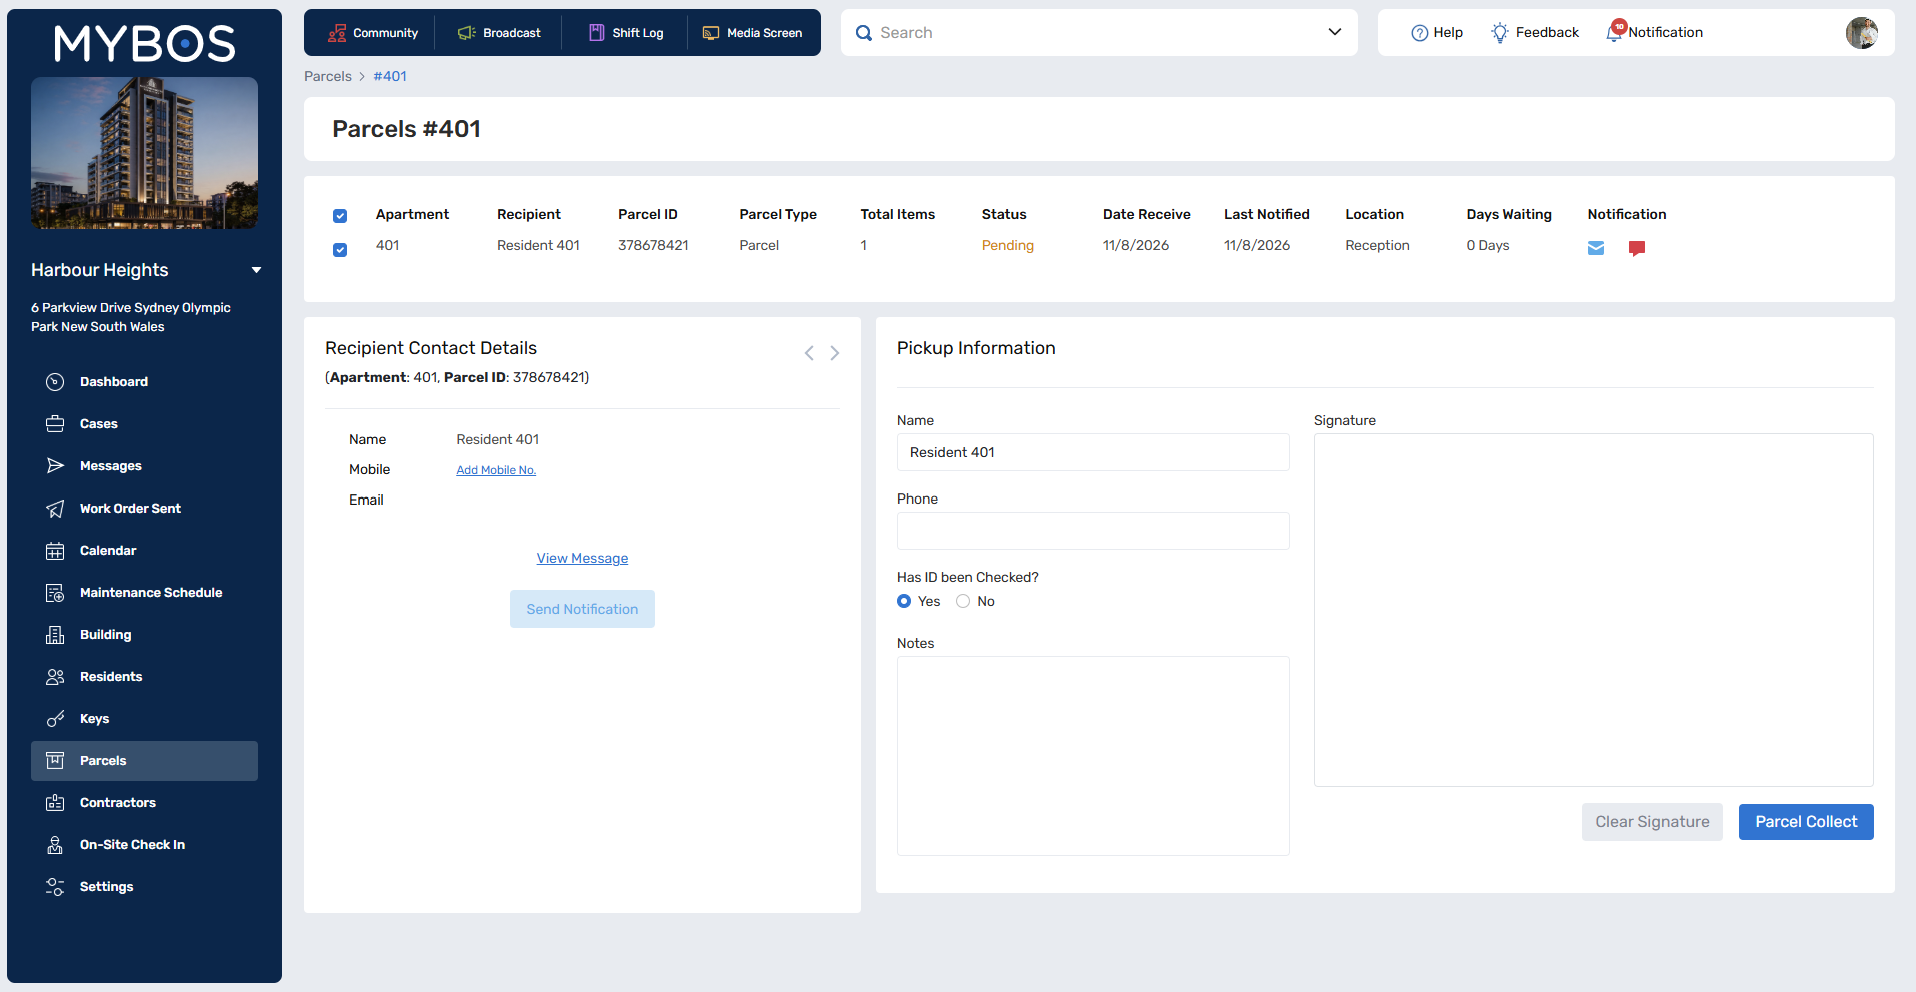Open Residents from sidebar menu
Viewport: 1916px width, 992px height.
pyautogui.click(x=111, y=677)
